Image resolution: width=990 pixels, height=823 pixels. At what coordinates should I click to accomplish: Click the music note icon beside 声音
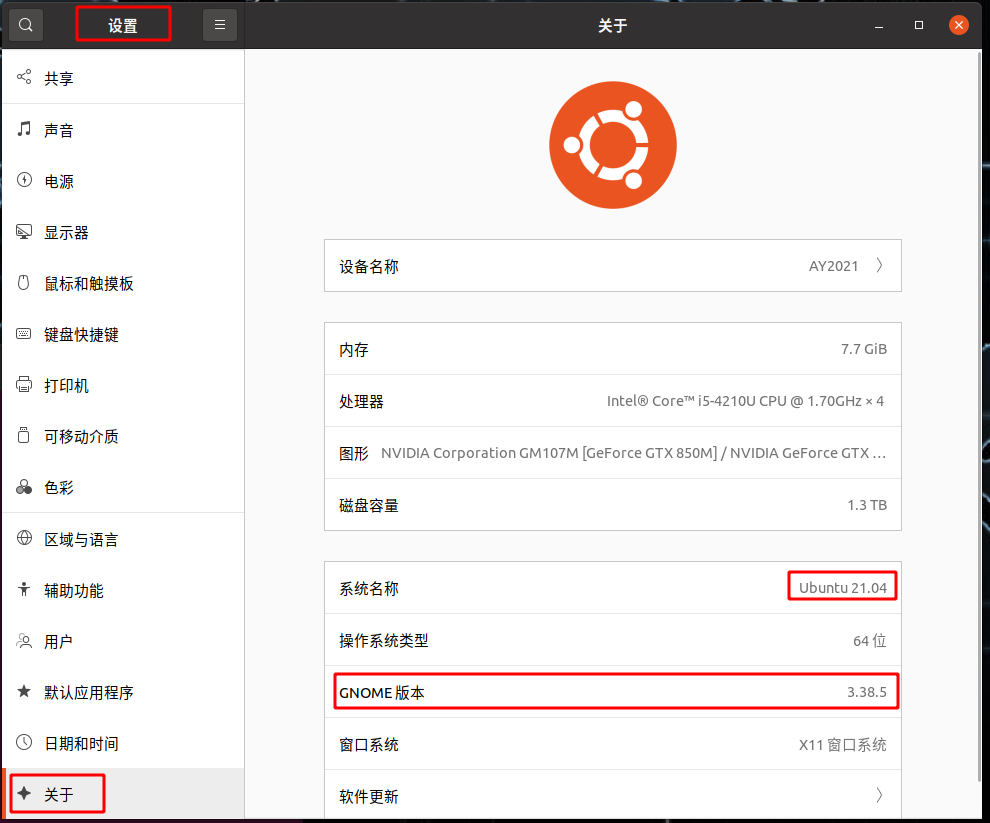pyautogui.click(x=24, y=129)
